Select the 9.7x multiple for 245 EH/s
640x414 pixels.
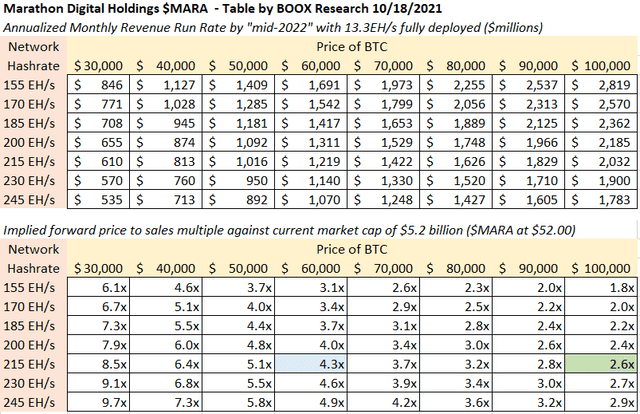point(98,403)
